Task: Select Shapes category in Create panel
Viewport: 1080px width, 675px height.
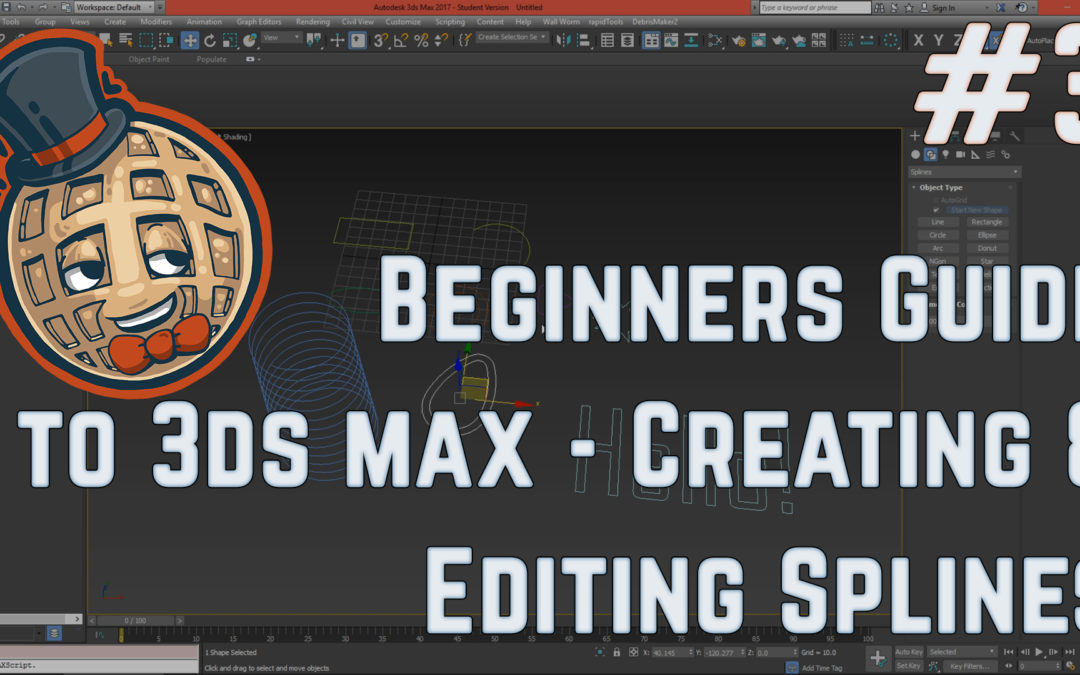Action: pos(931,154)
